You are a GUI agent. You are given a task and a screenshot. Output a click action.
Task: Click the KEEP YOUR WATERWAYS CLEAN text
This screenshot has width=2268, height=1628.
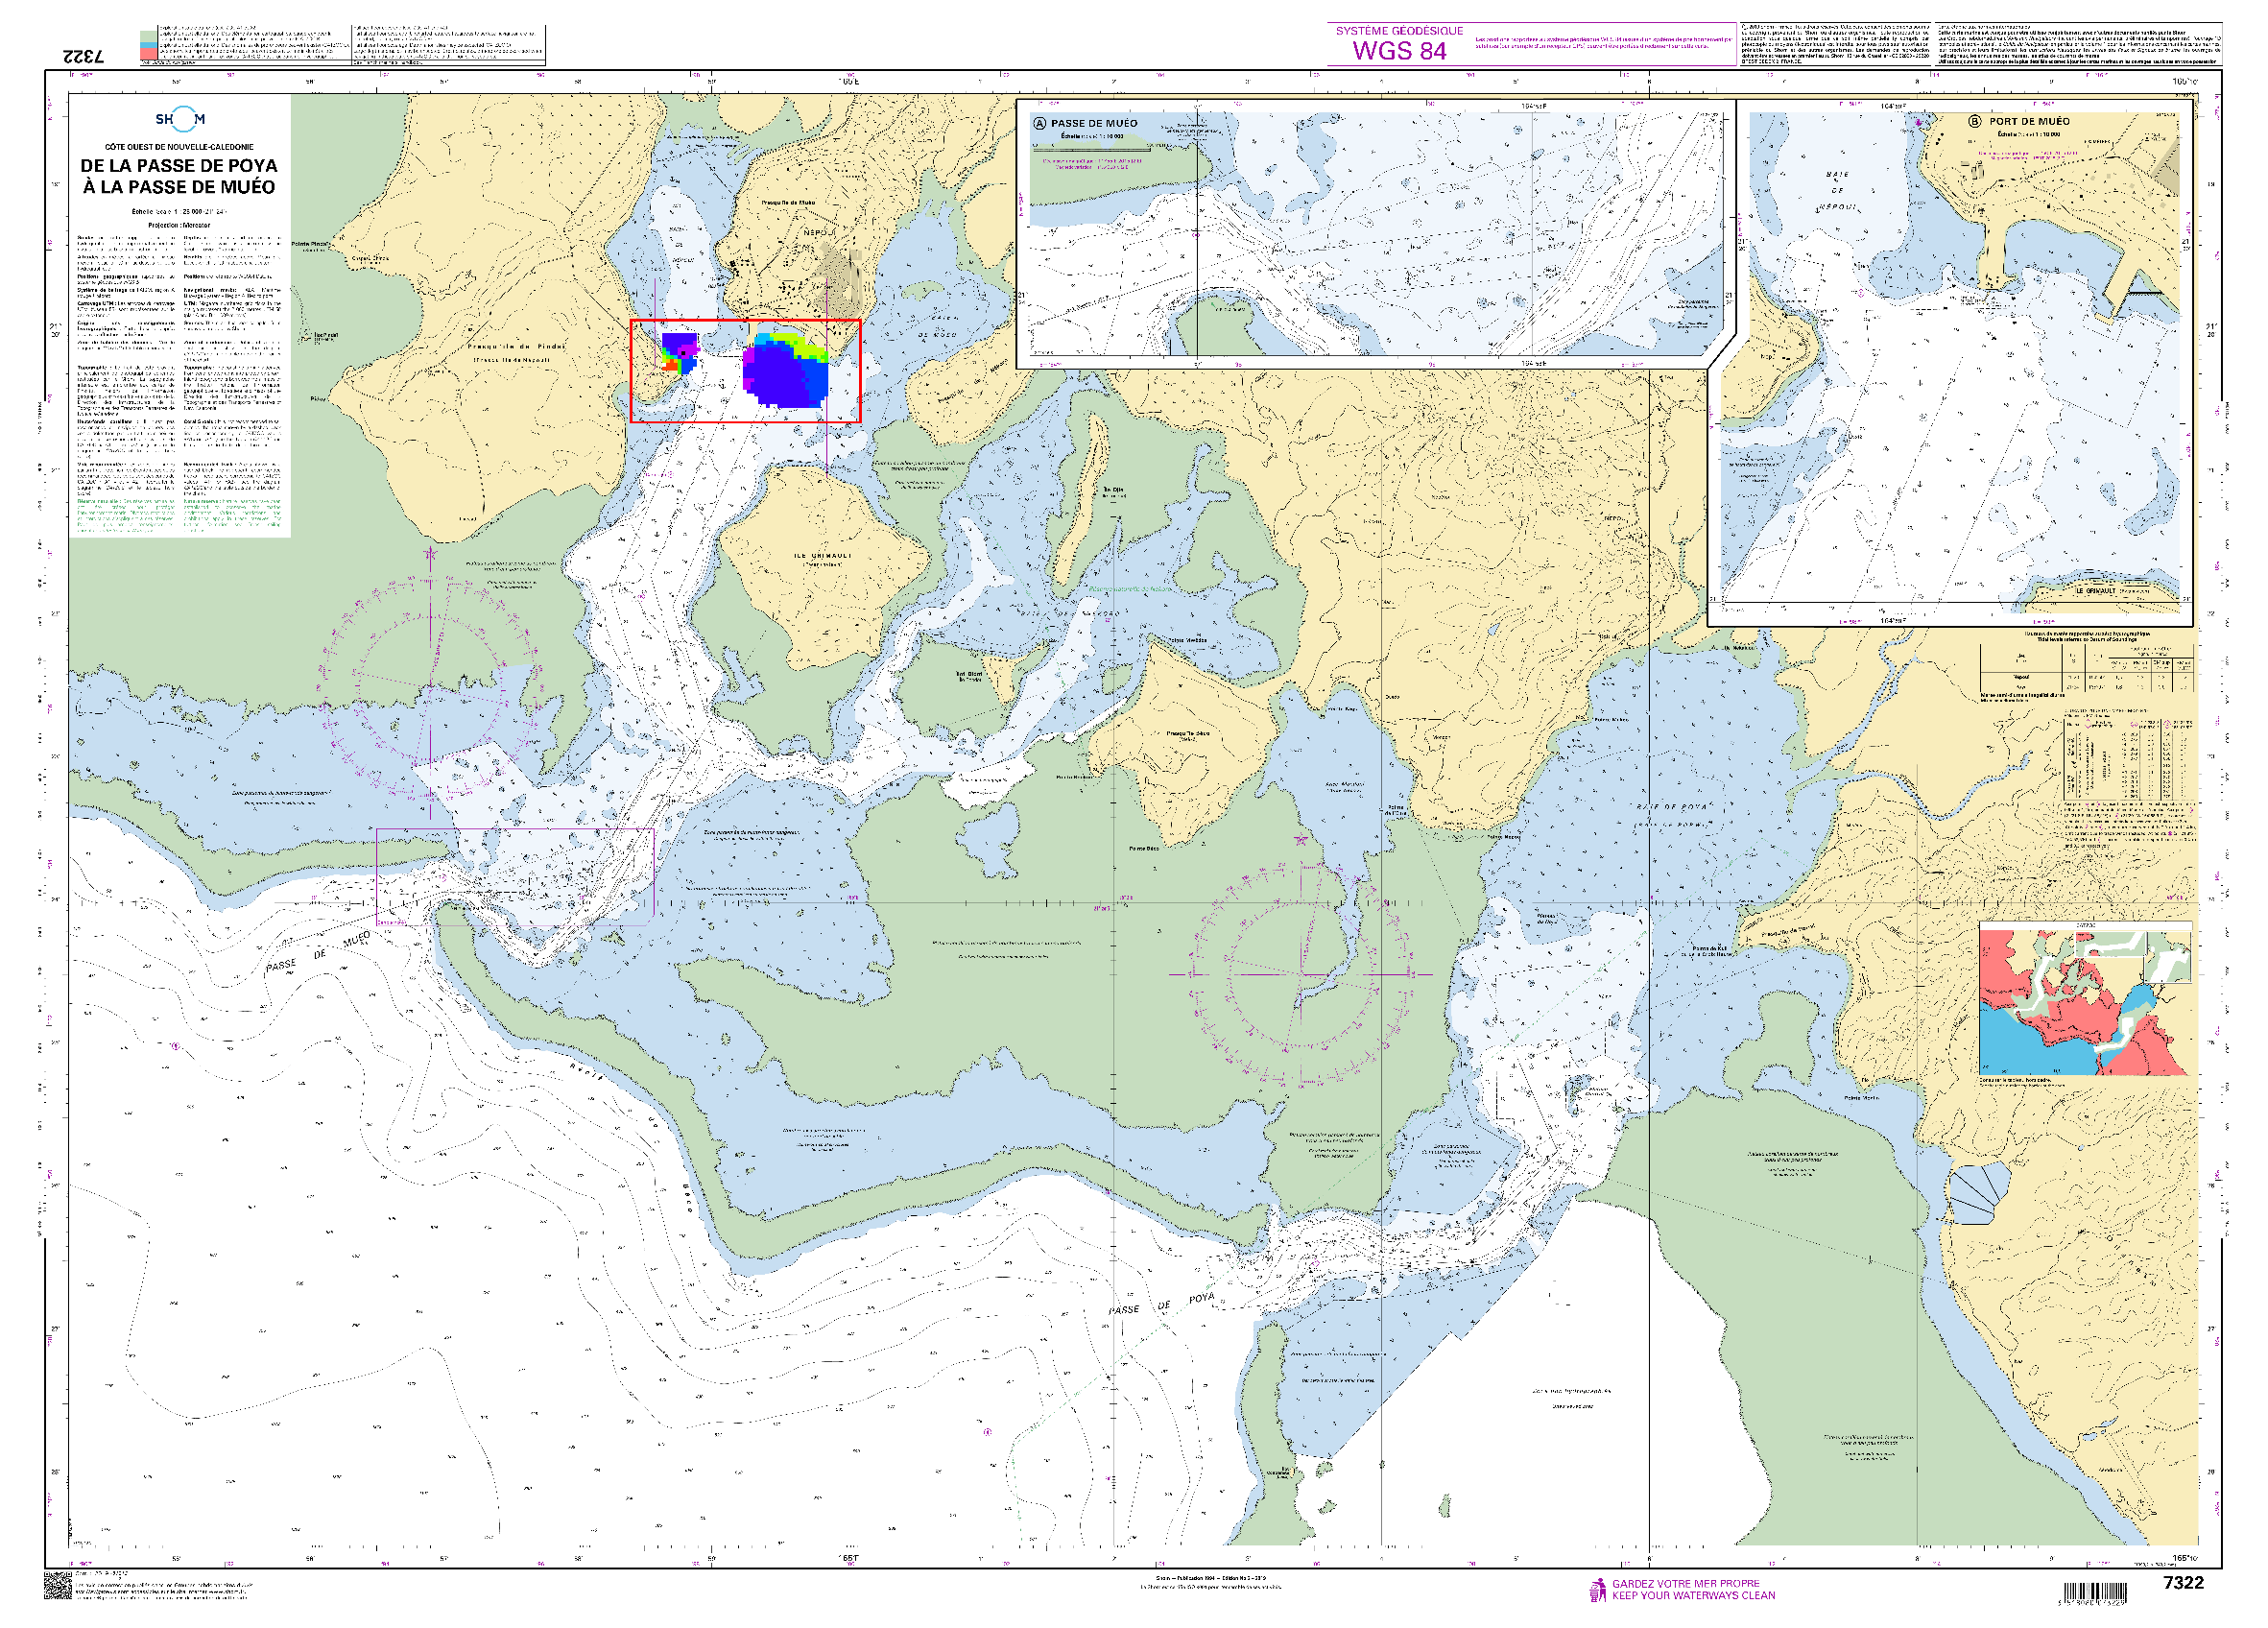[x=1693, y=1596]
